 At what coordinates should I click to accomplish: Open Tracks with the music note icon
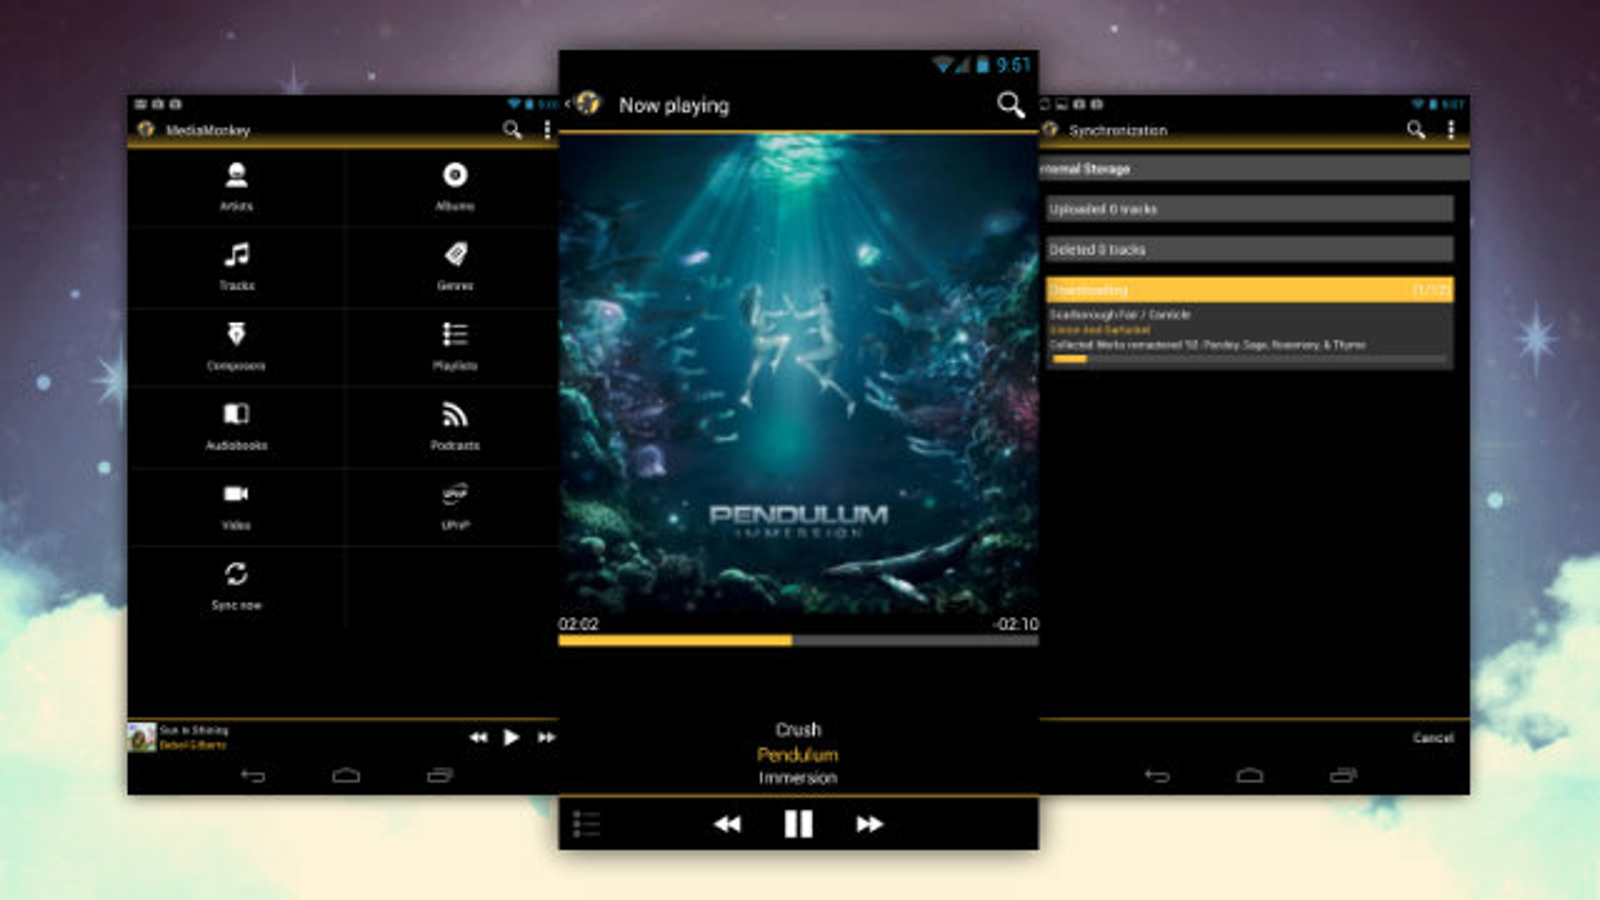tap(236, 267)
